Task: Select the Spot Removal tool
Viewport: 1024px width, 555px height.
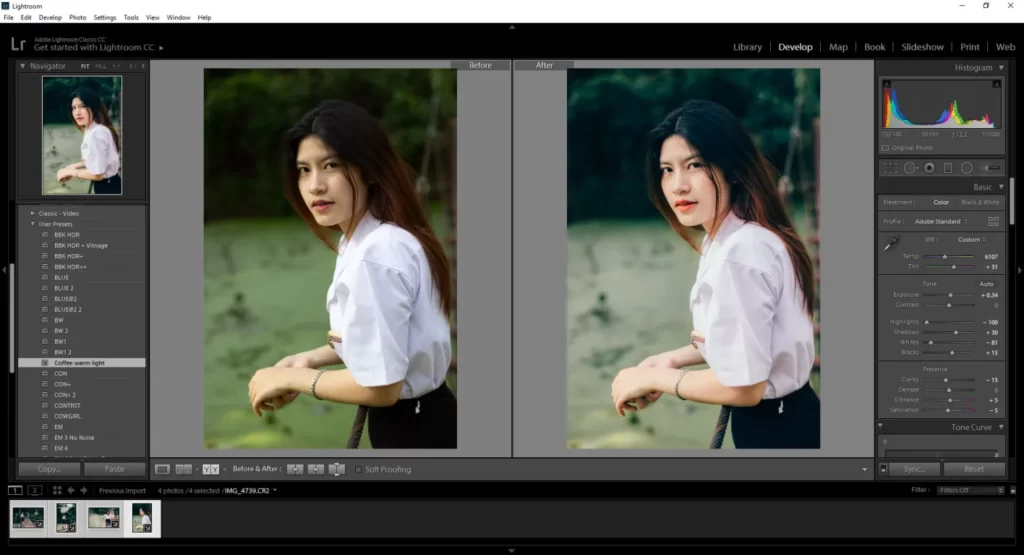Action: point(910,168)
